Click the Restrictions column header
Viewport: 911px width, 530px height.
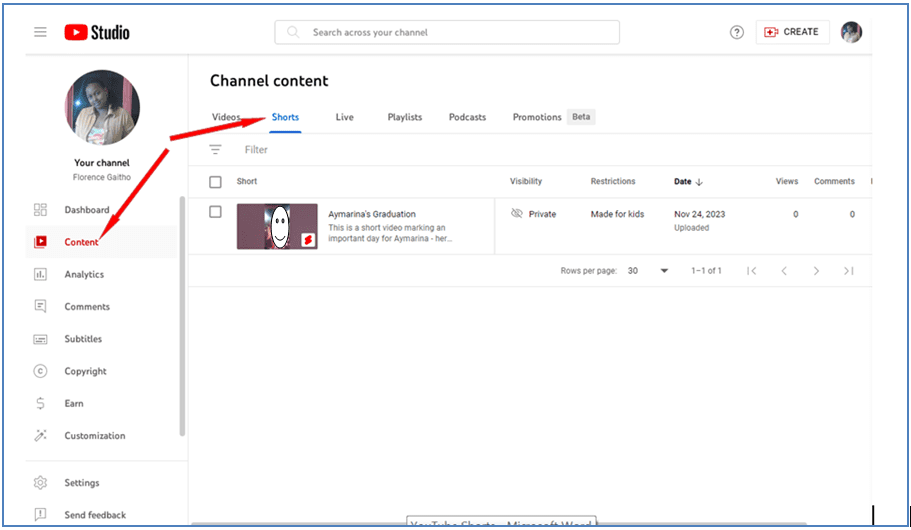[x=613, y=181]
